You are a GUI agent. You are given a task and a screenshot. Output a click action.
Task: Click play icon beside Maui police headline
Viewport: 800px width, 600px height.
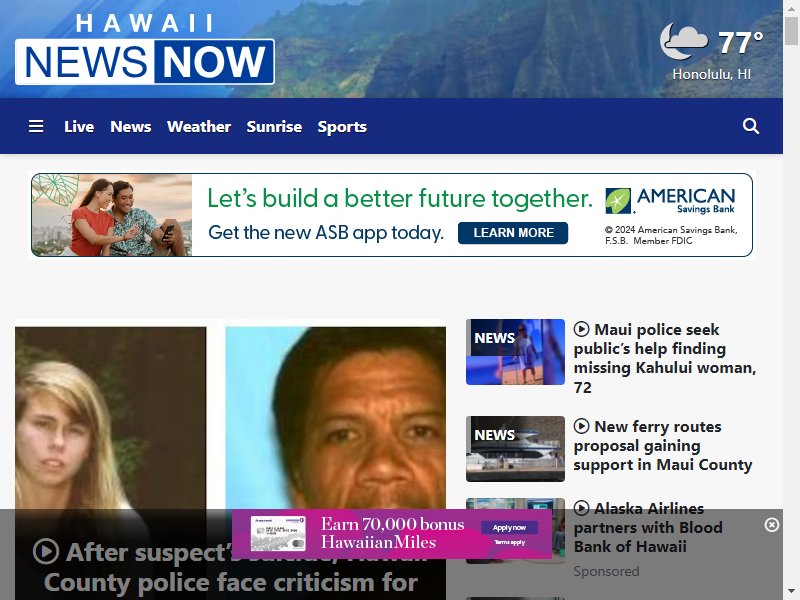pos(581,329)
